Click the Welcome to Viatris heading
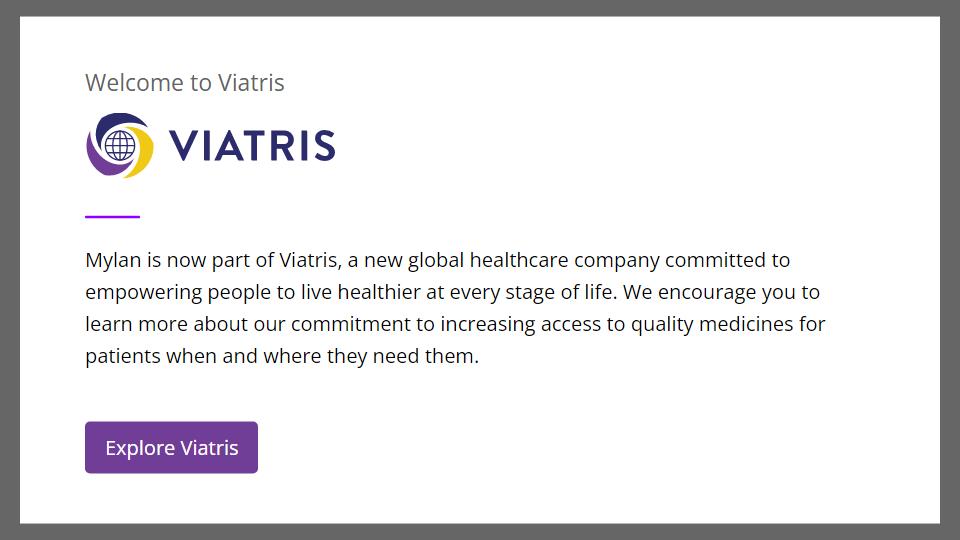 [185, 83]
